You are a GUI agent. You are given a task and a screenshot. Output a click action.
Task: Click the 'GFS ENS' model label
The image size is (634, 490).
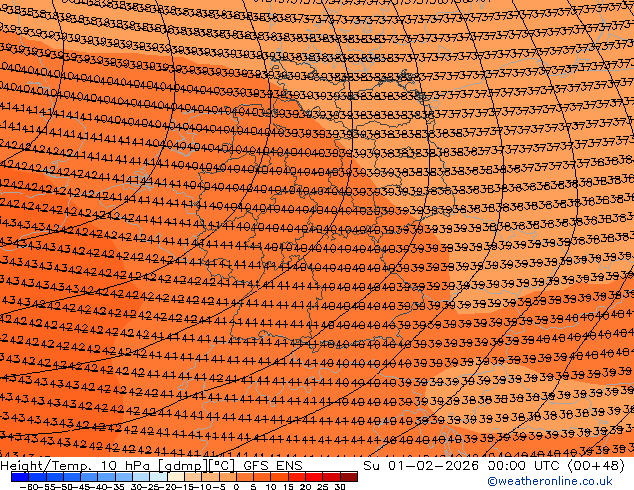click(273, 465)
